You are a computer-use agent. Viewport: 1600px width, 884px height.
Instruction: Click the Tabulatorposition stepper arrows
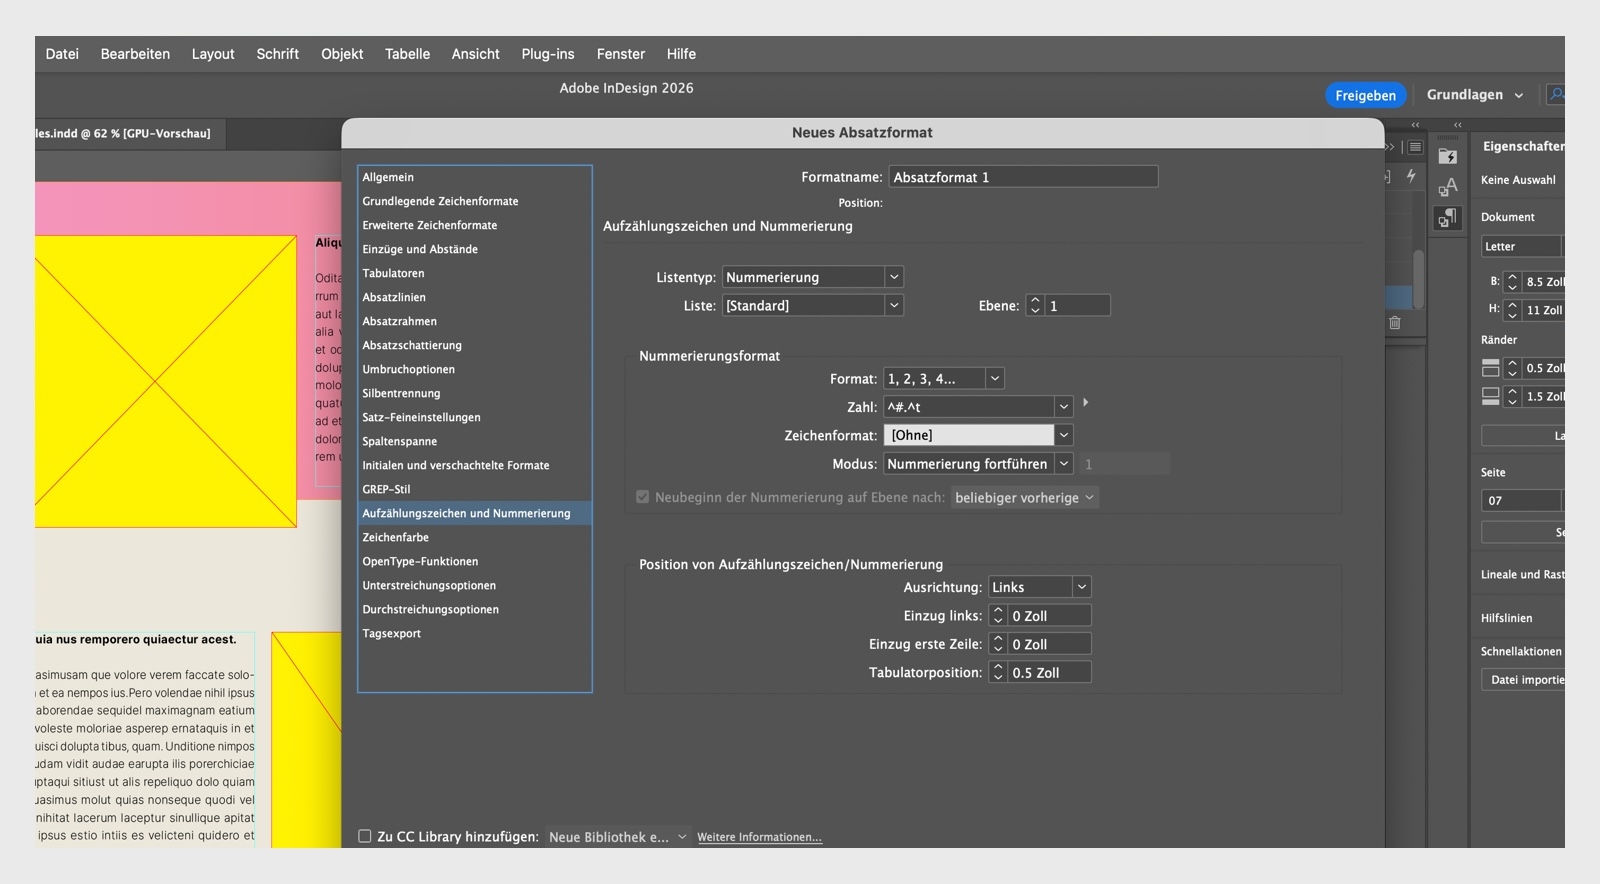997,673
